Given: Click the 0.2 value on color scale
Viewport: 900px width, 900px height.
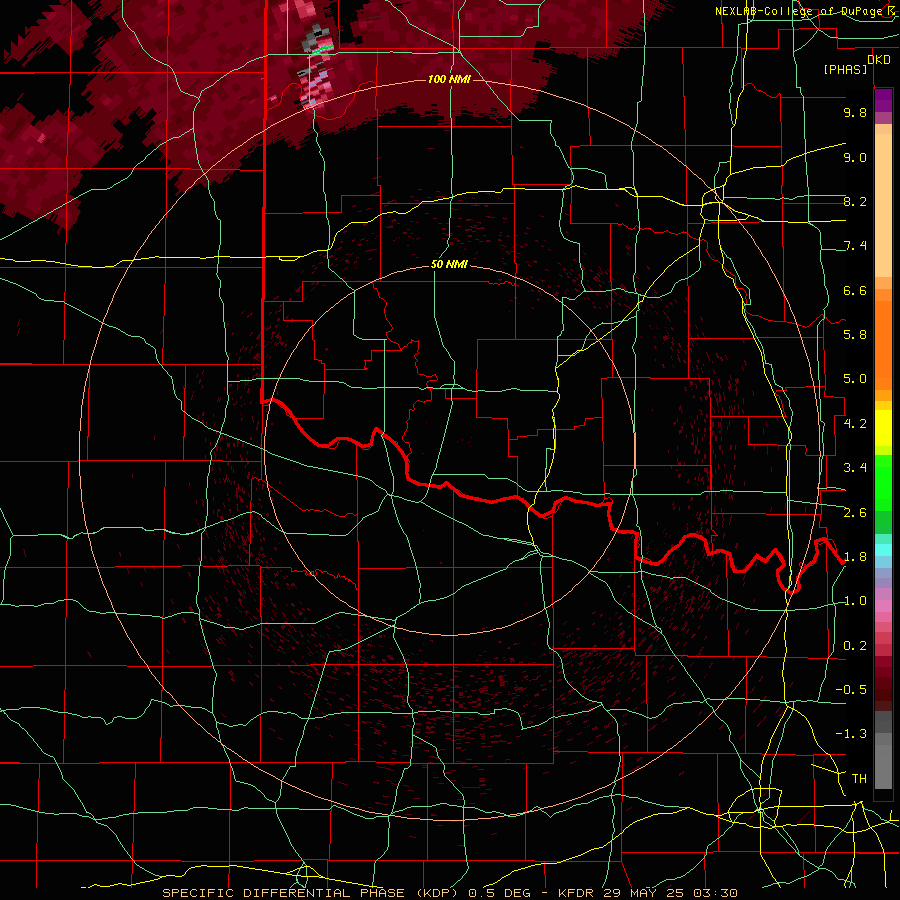Looking at the screenshot, I should 855,646.
